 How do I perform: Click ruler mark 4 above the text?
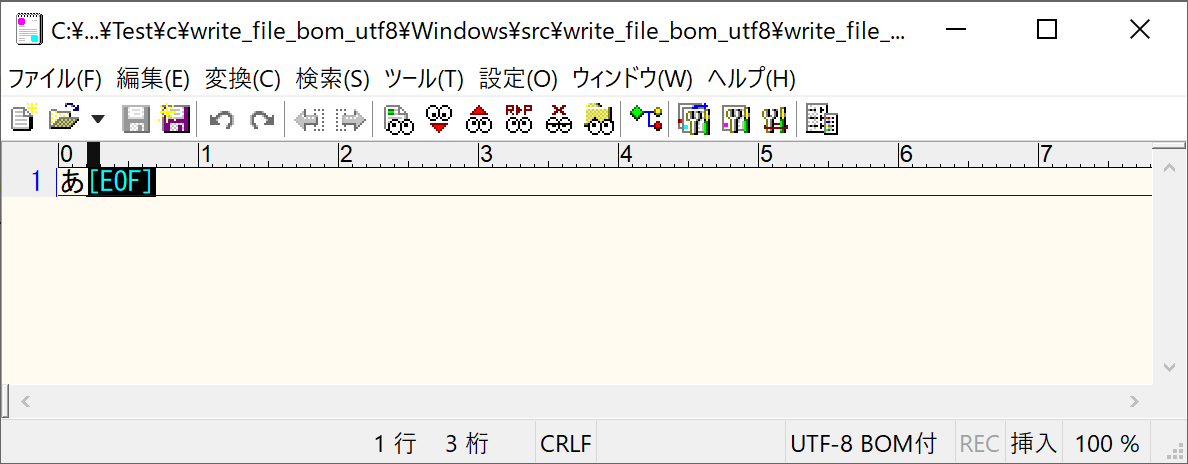coord(626,155)
